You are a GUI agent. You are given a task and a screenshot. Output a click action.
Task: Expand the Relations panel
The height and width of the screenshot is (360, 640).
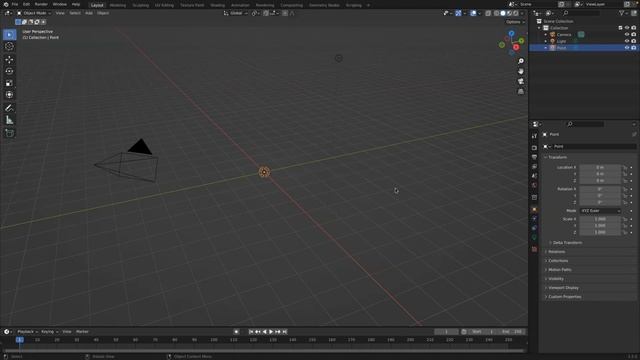click(557, 251)
